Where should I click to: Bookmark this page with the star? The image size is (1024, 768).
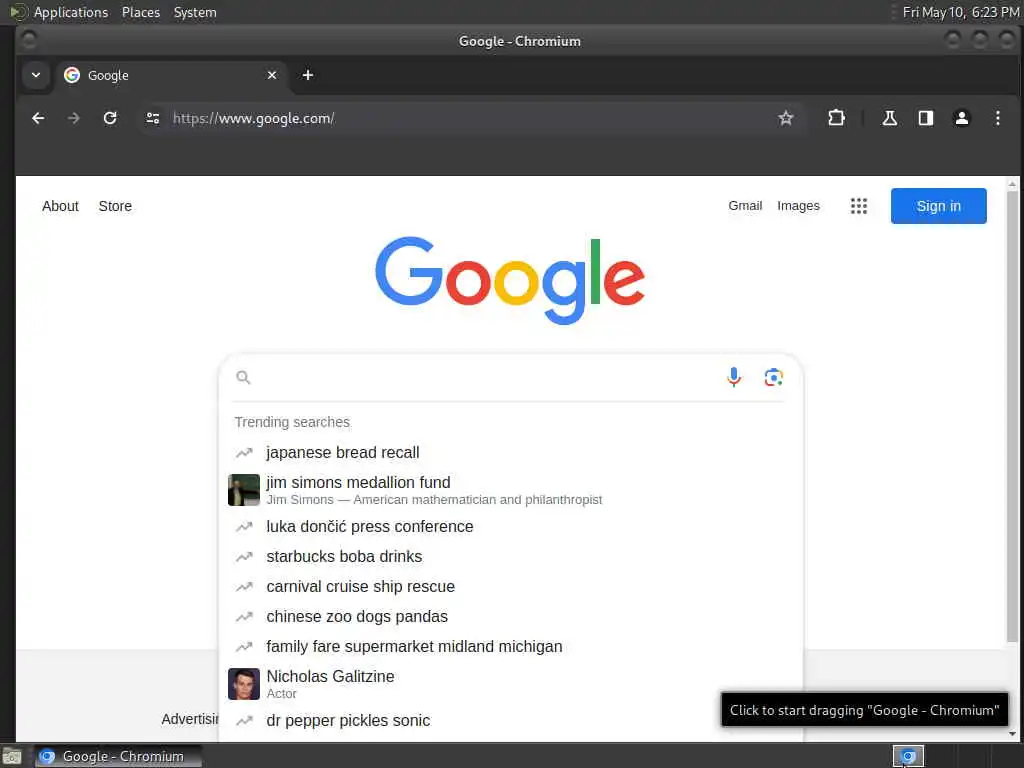(x=786, y=118)
